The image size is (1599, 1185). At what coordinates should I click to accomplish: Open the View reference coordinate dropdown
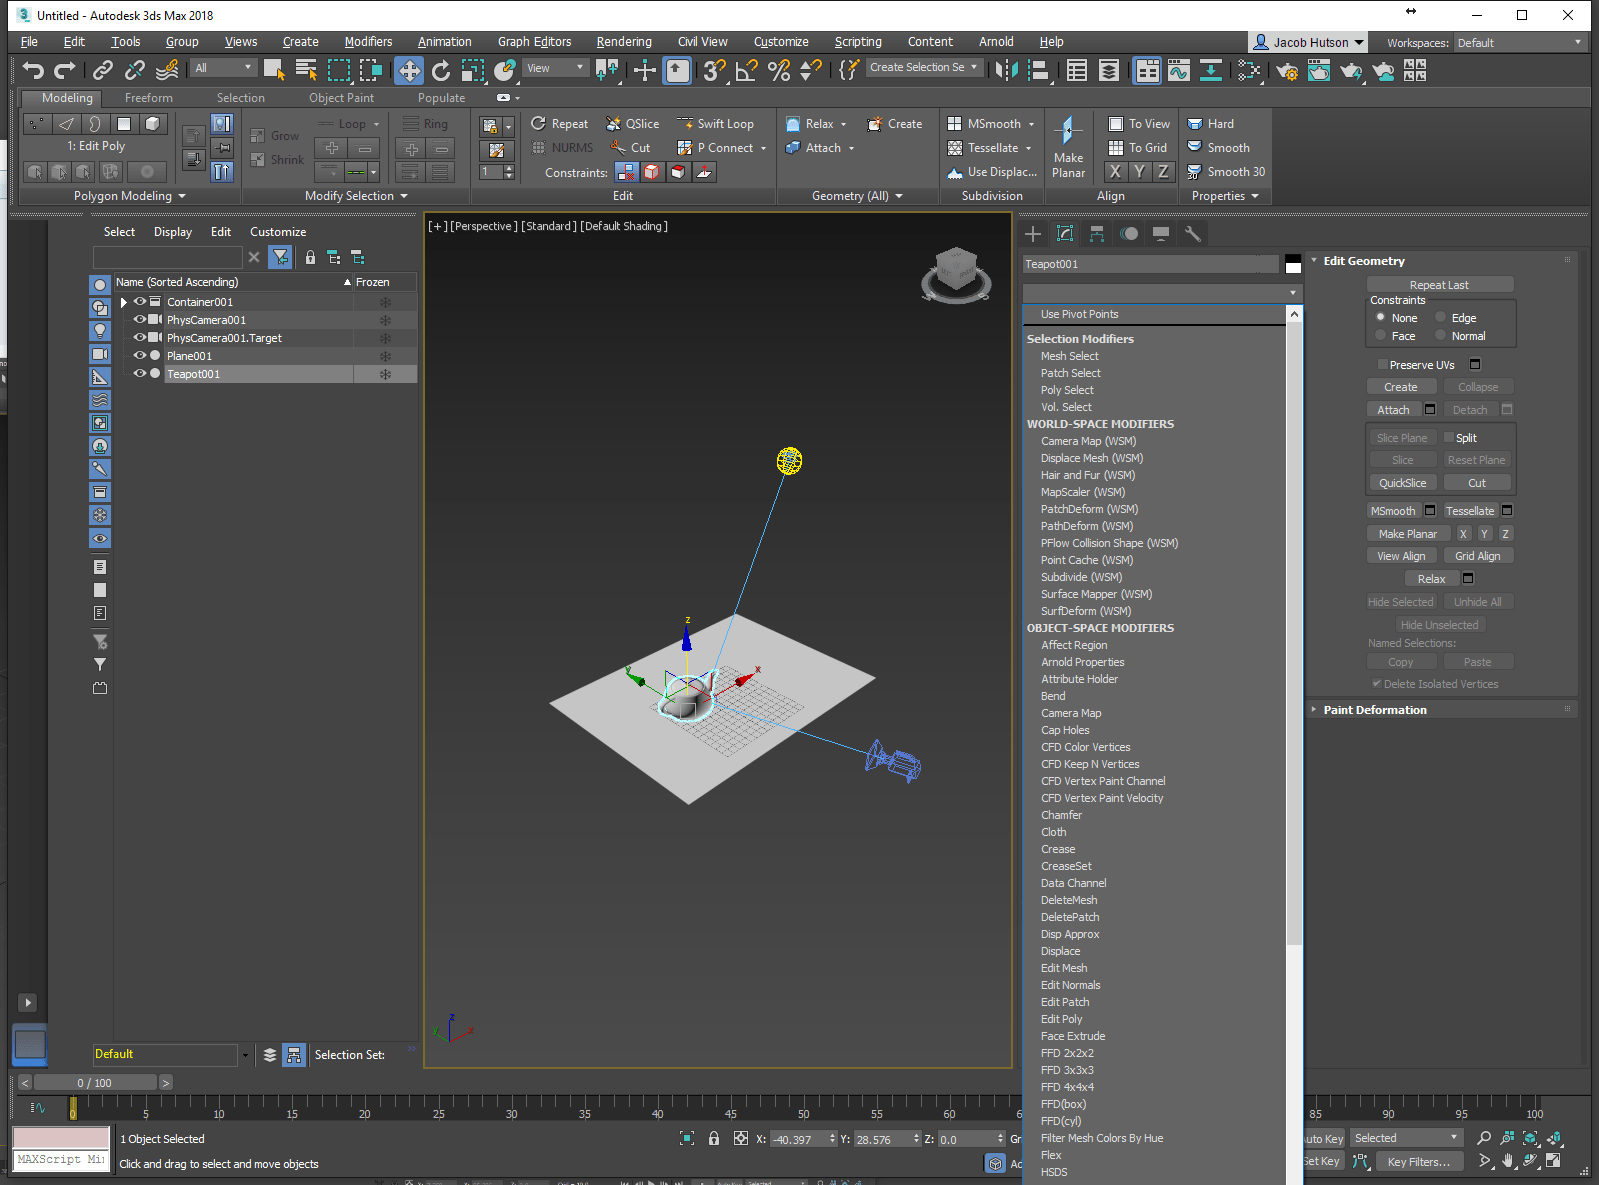[555, 68]
